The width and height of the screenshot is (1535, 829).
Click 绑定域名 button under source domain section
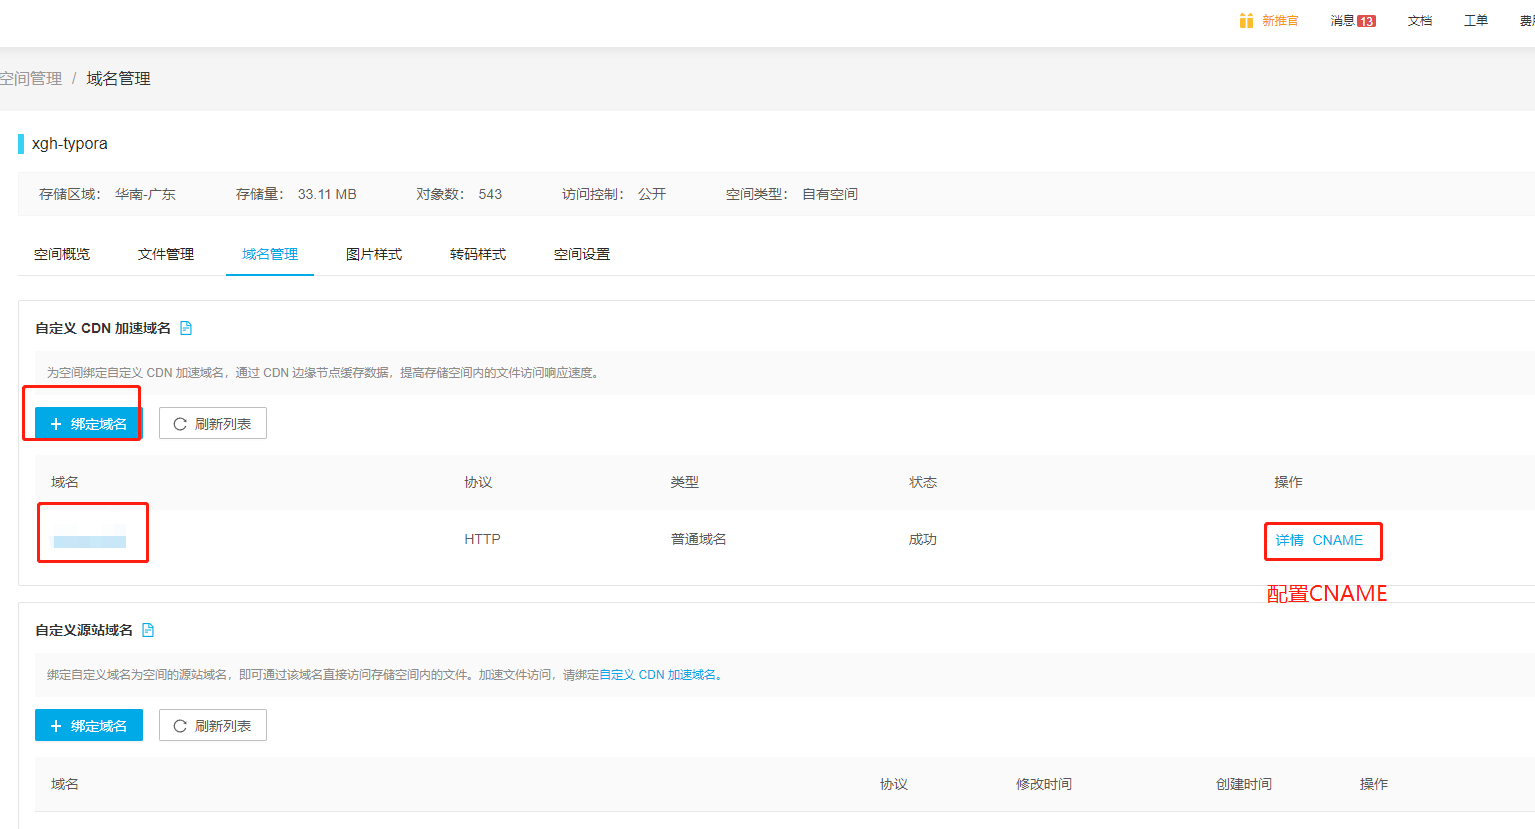click(89, 726)
